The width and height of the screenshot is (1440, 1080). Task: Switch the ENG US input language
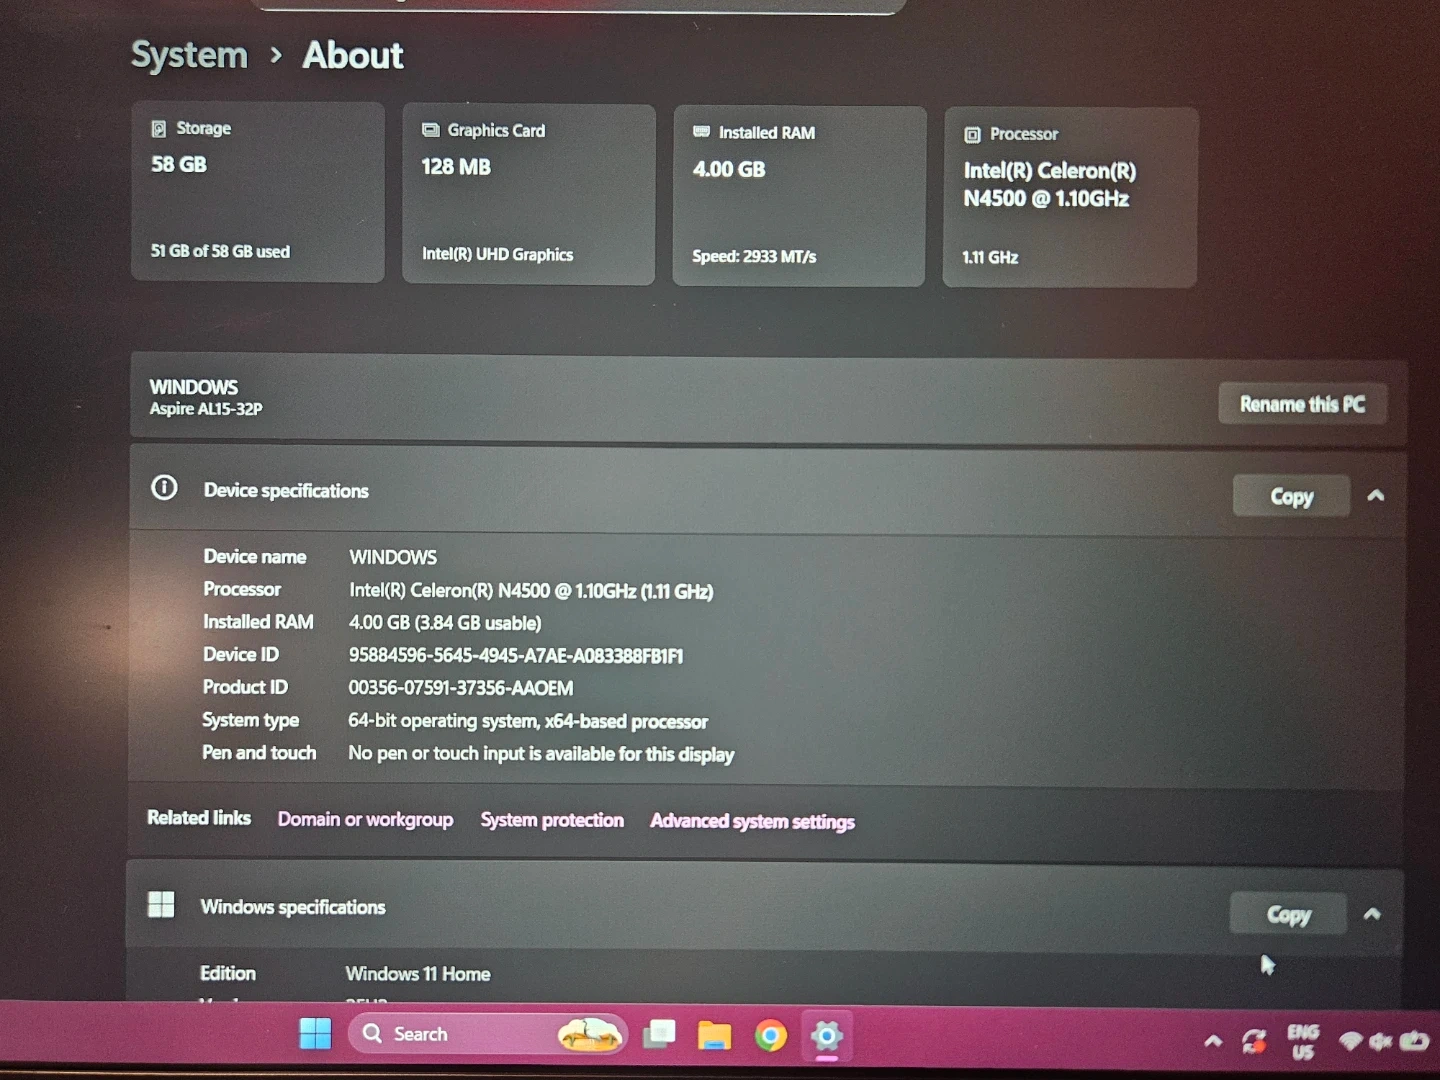(x=1303, y=1041)
